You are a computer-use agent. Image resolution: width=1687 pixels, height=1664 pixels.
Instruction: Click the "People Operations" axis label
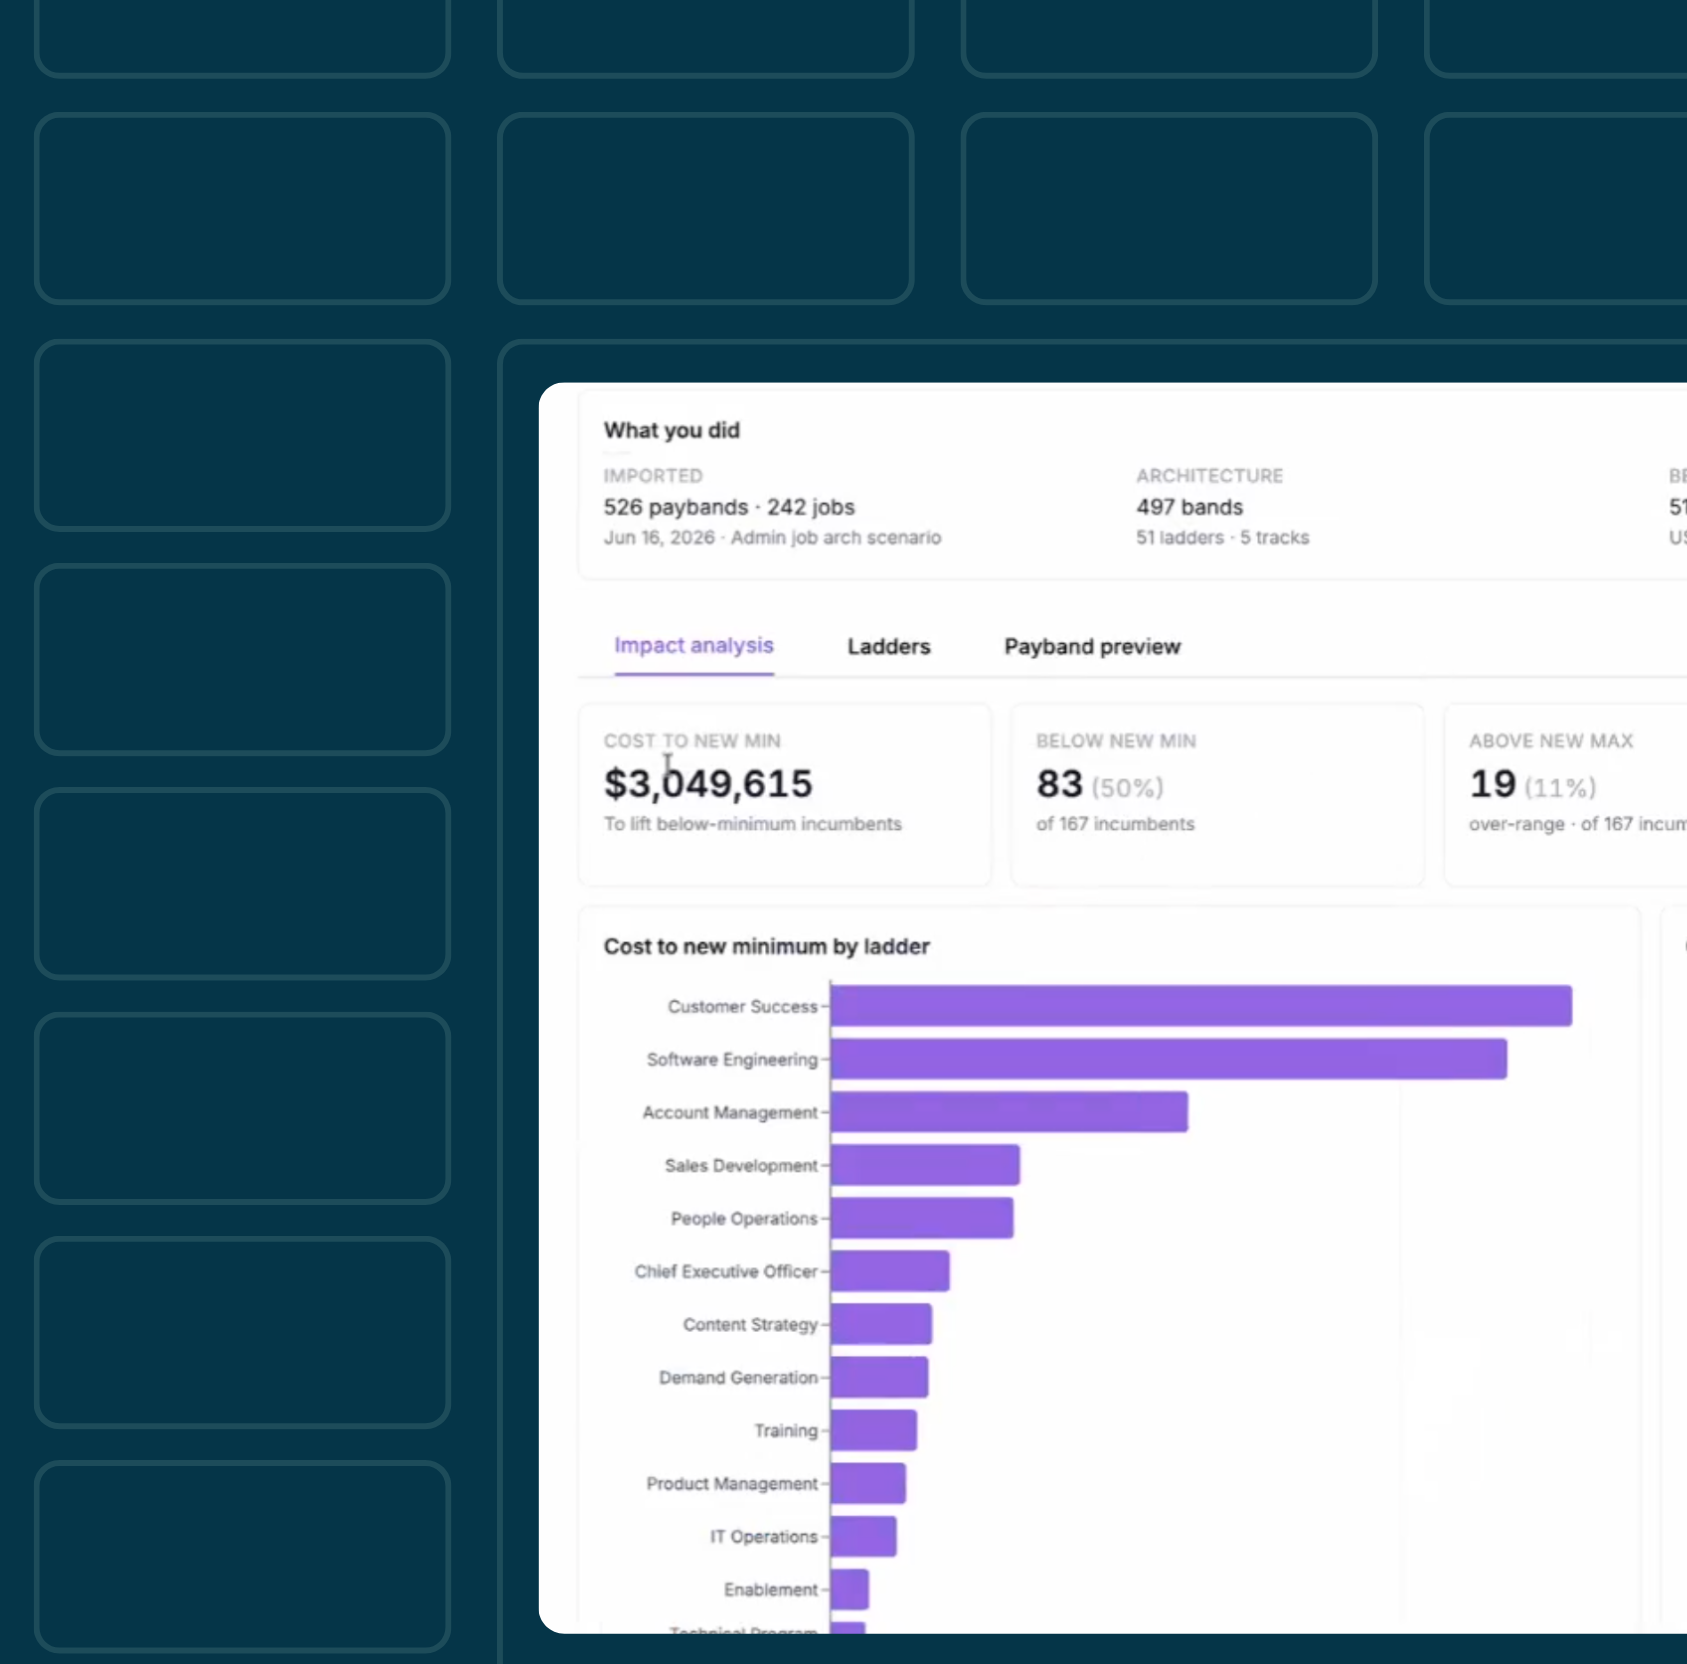tap(744, 1219)
